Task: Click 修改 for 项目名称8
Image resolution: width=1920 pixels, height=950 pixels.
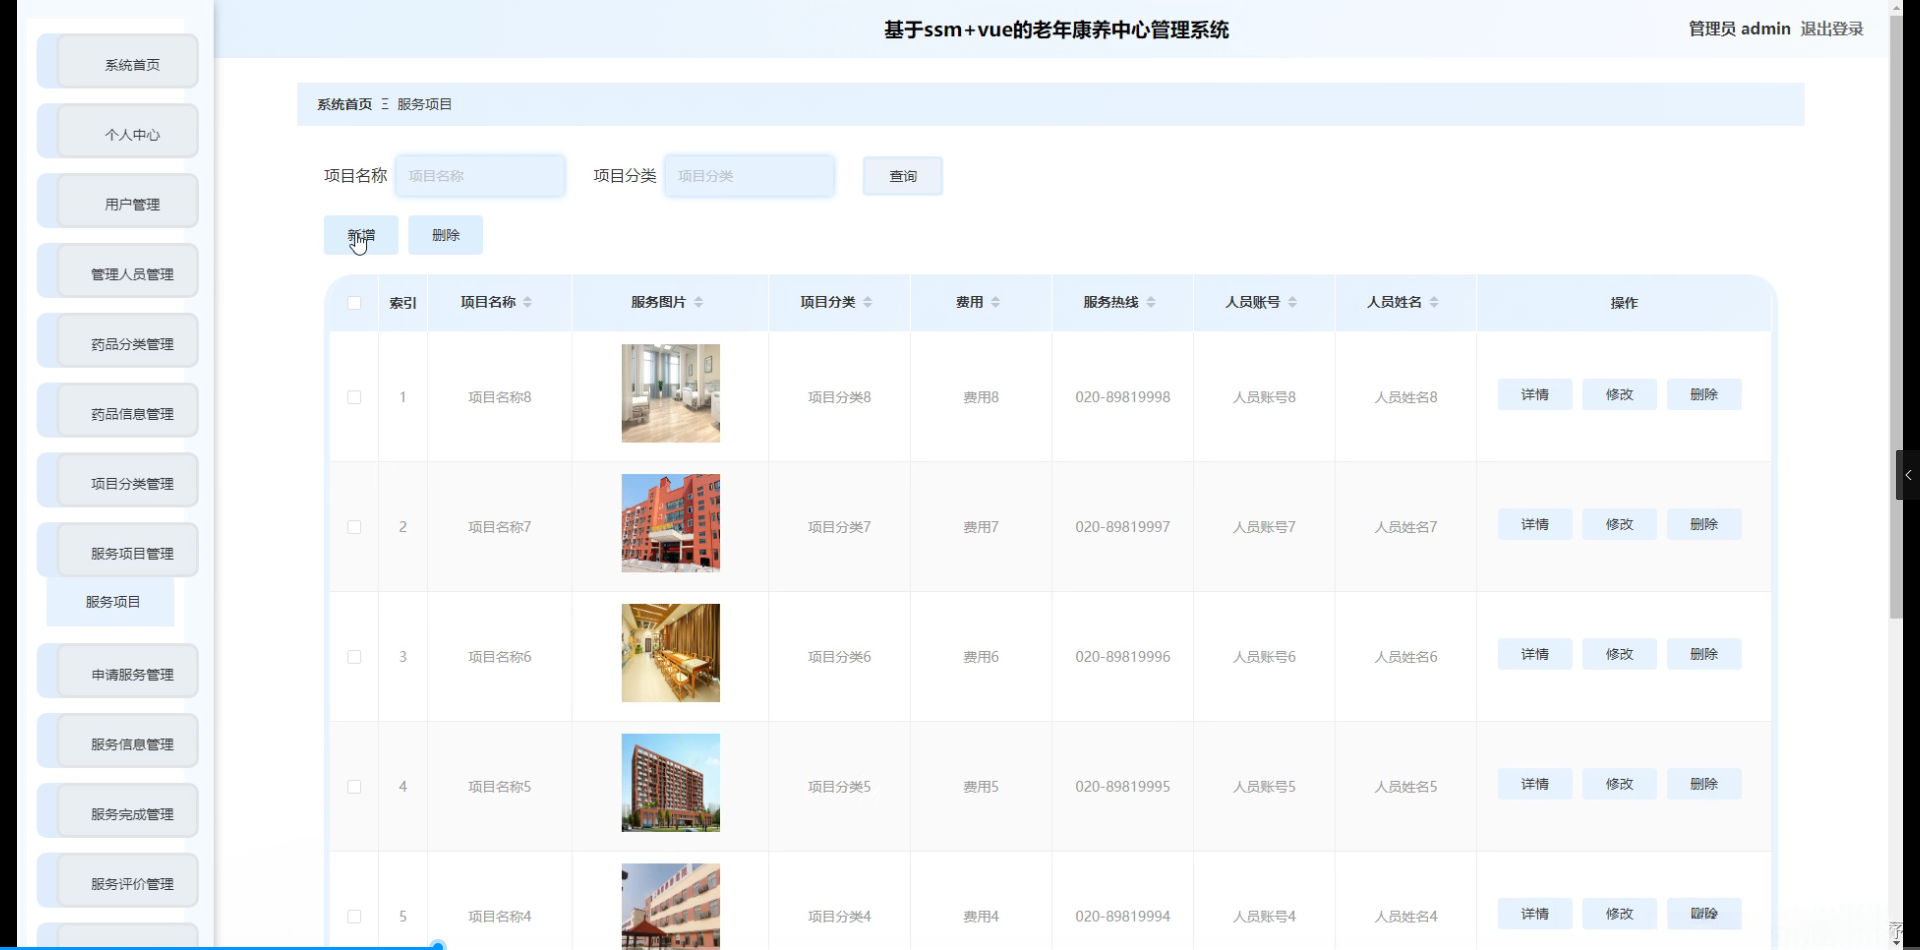Action: coord(1619,395)
